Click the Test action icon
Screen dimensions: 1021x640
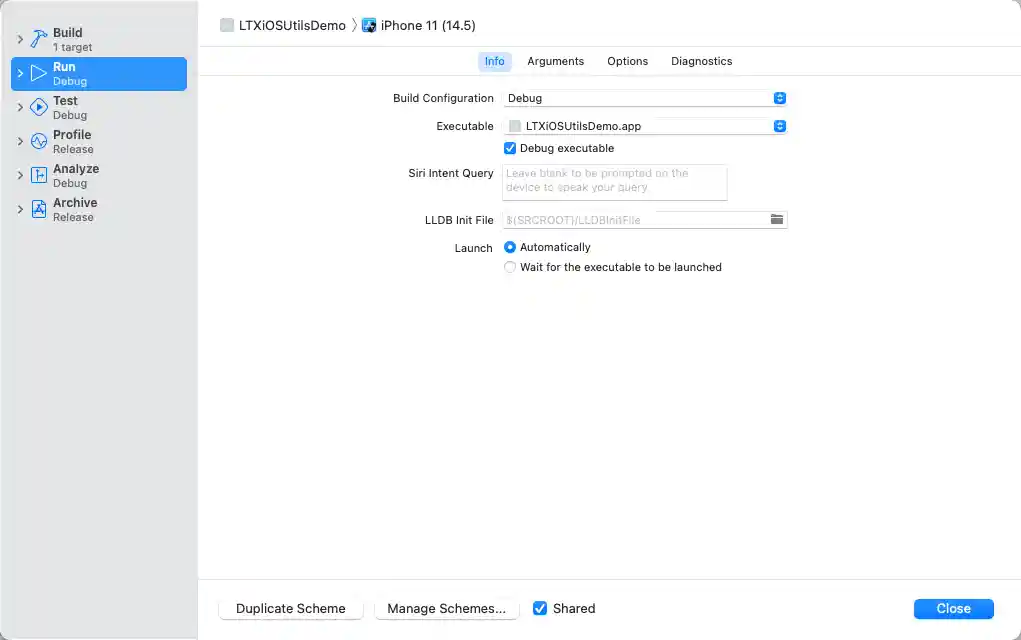[39, 107]
